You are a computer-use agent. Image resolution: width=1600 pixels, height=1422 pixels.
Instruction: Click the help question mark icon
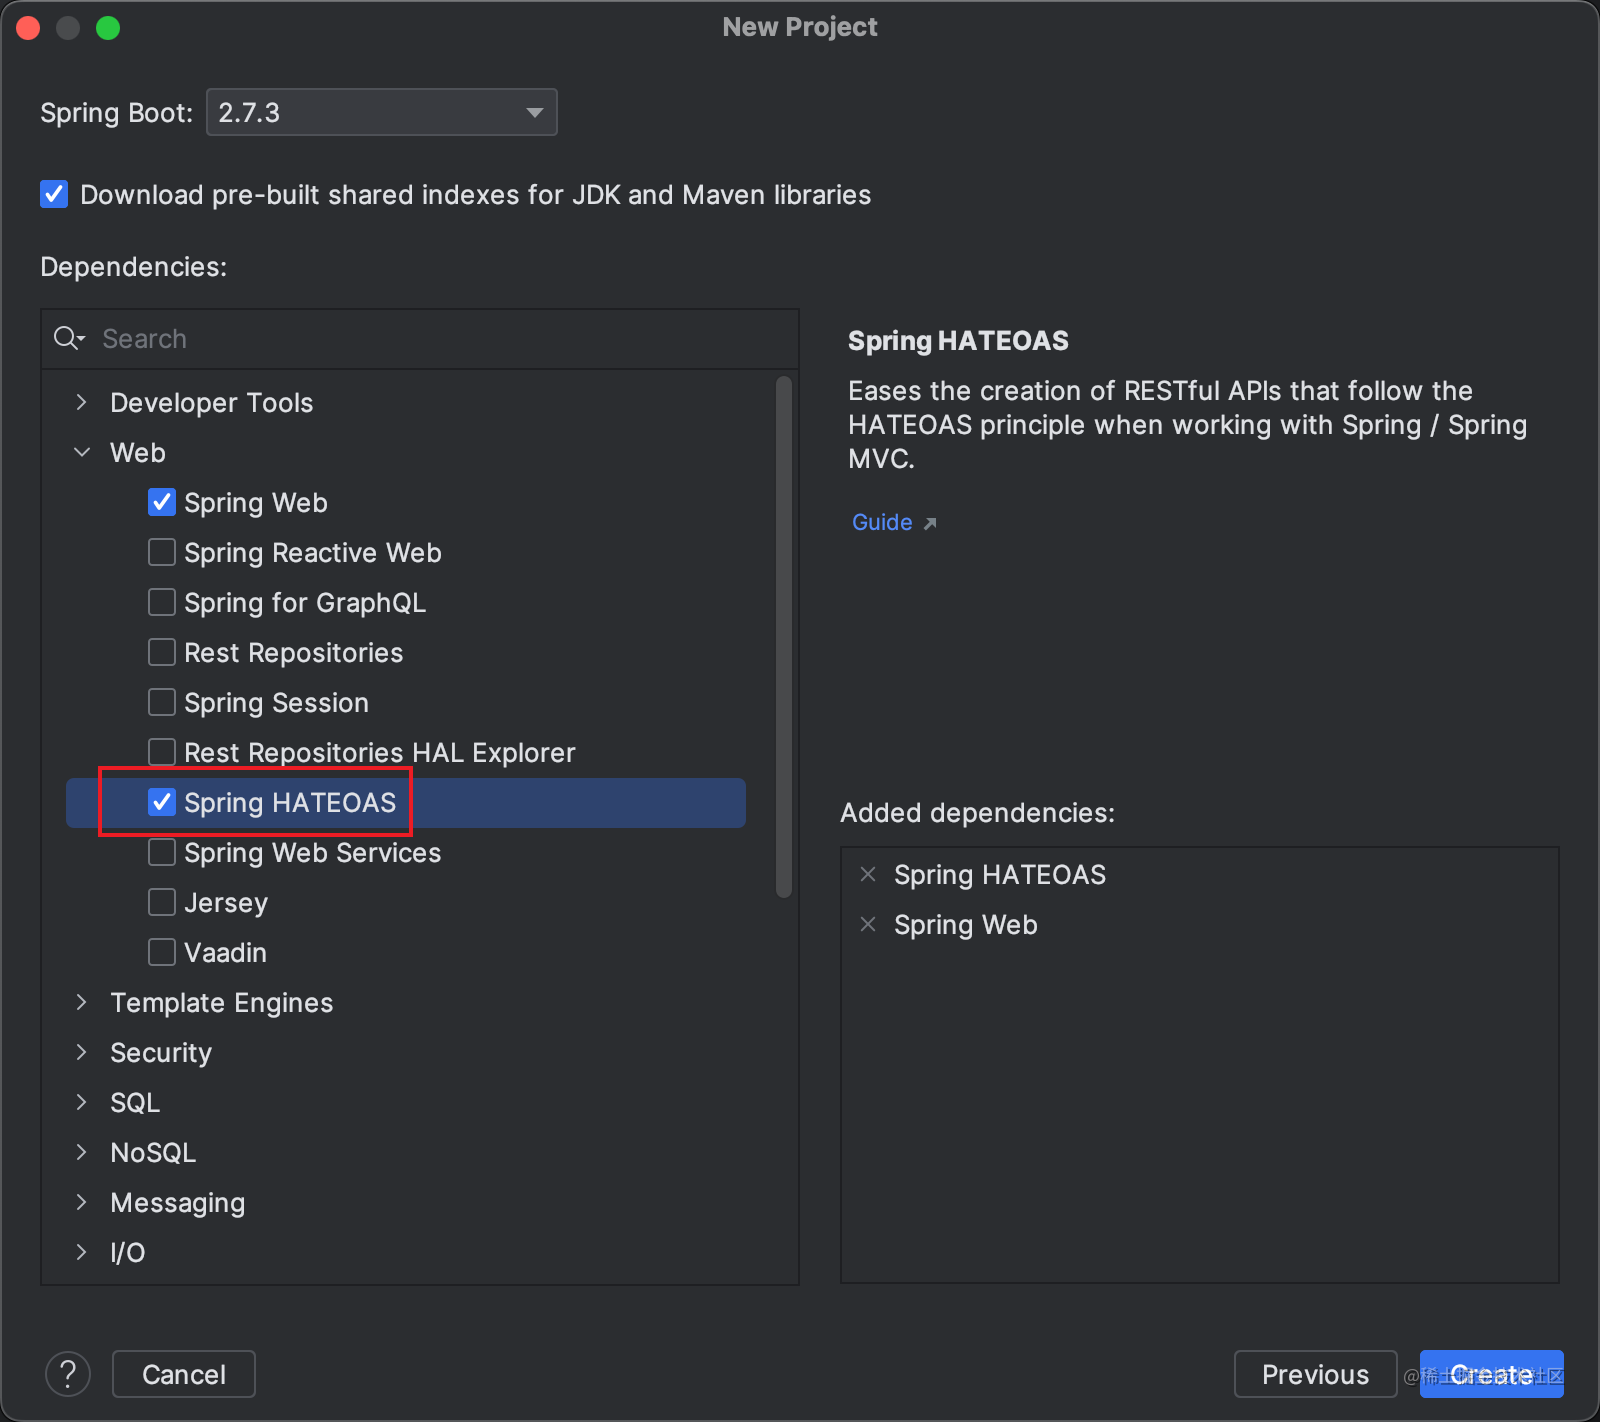[68, 1374]
